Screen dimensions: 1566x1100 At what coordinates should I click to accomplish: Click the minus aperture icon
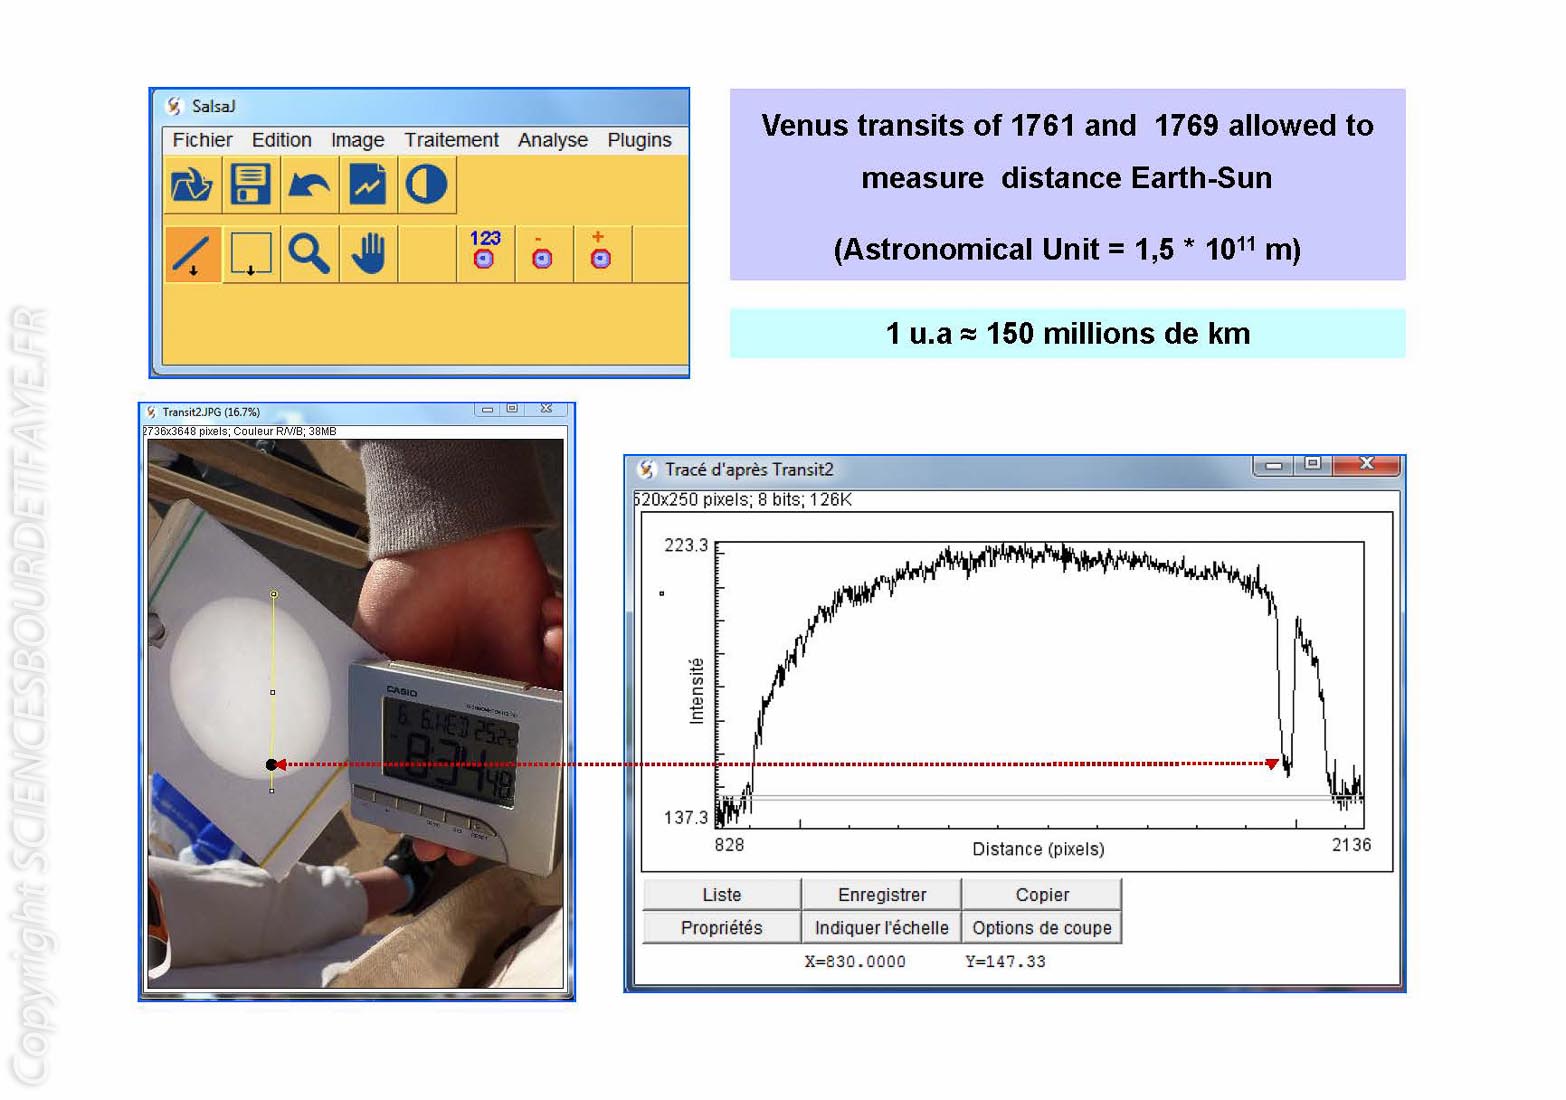[543, 254]
